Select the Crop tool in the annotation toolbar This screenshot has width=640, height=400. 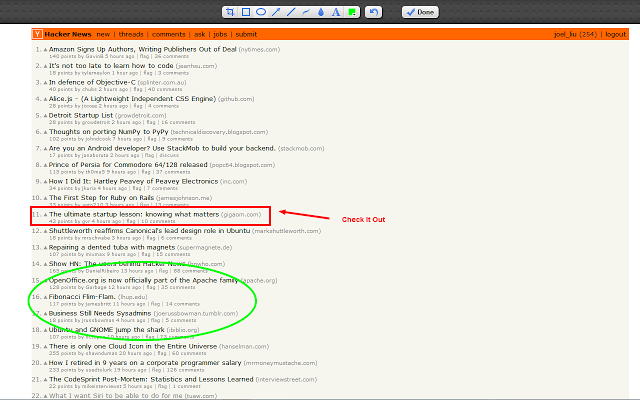pos(230,12)
